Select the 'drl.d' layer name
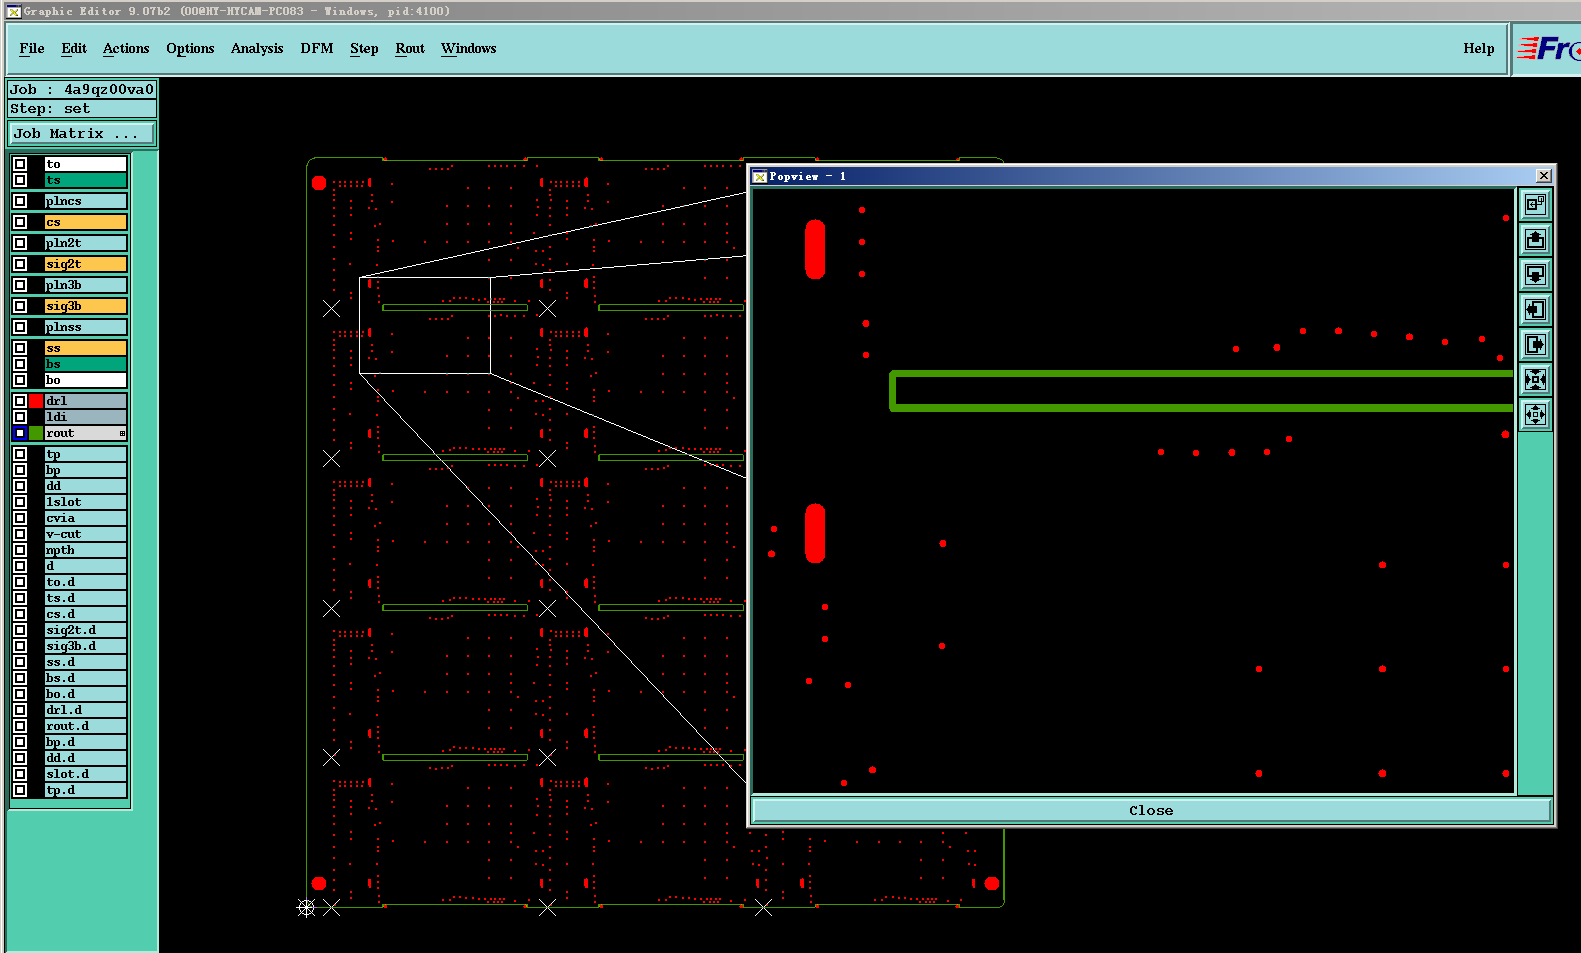 (x=86, y=710)
